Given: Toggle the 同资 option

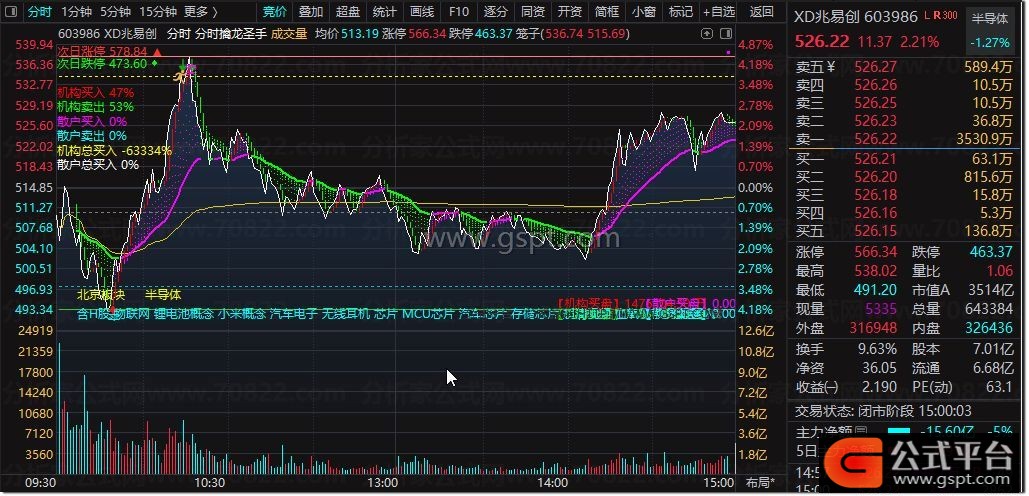Looking at the screenshot, I should click(533, 11).
